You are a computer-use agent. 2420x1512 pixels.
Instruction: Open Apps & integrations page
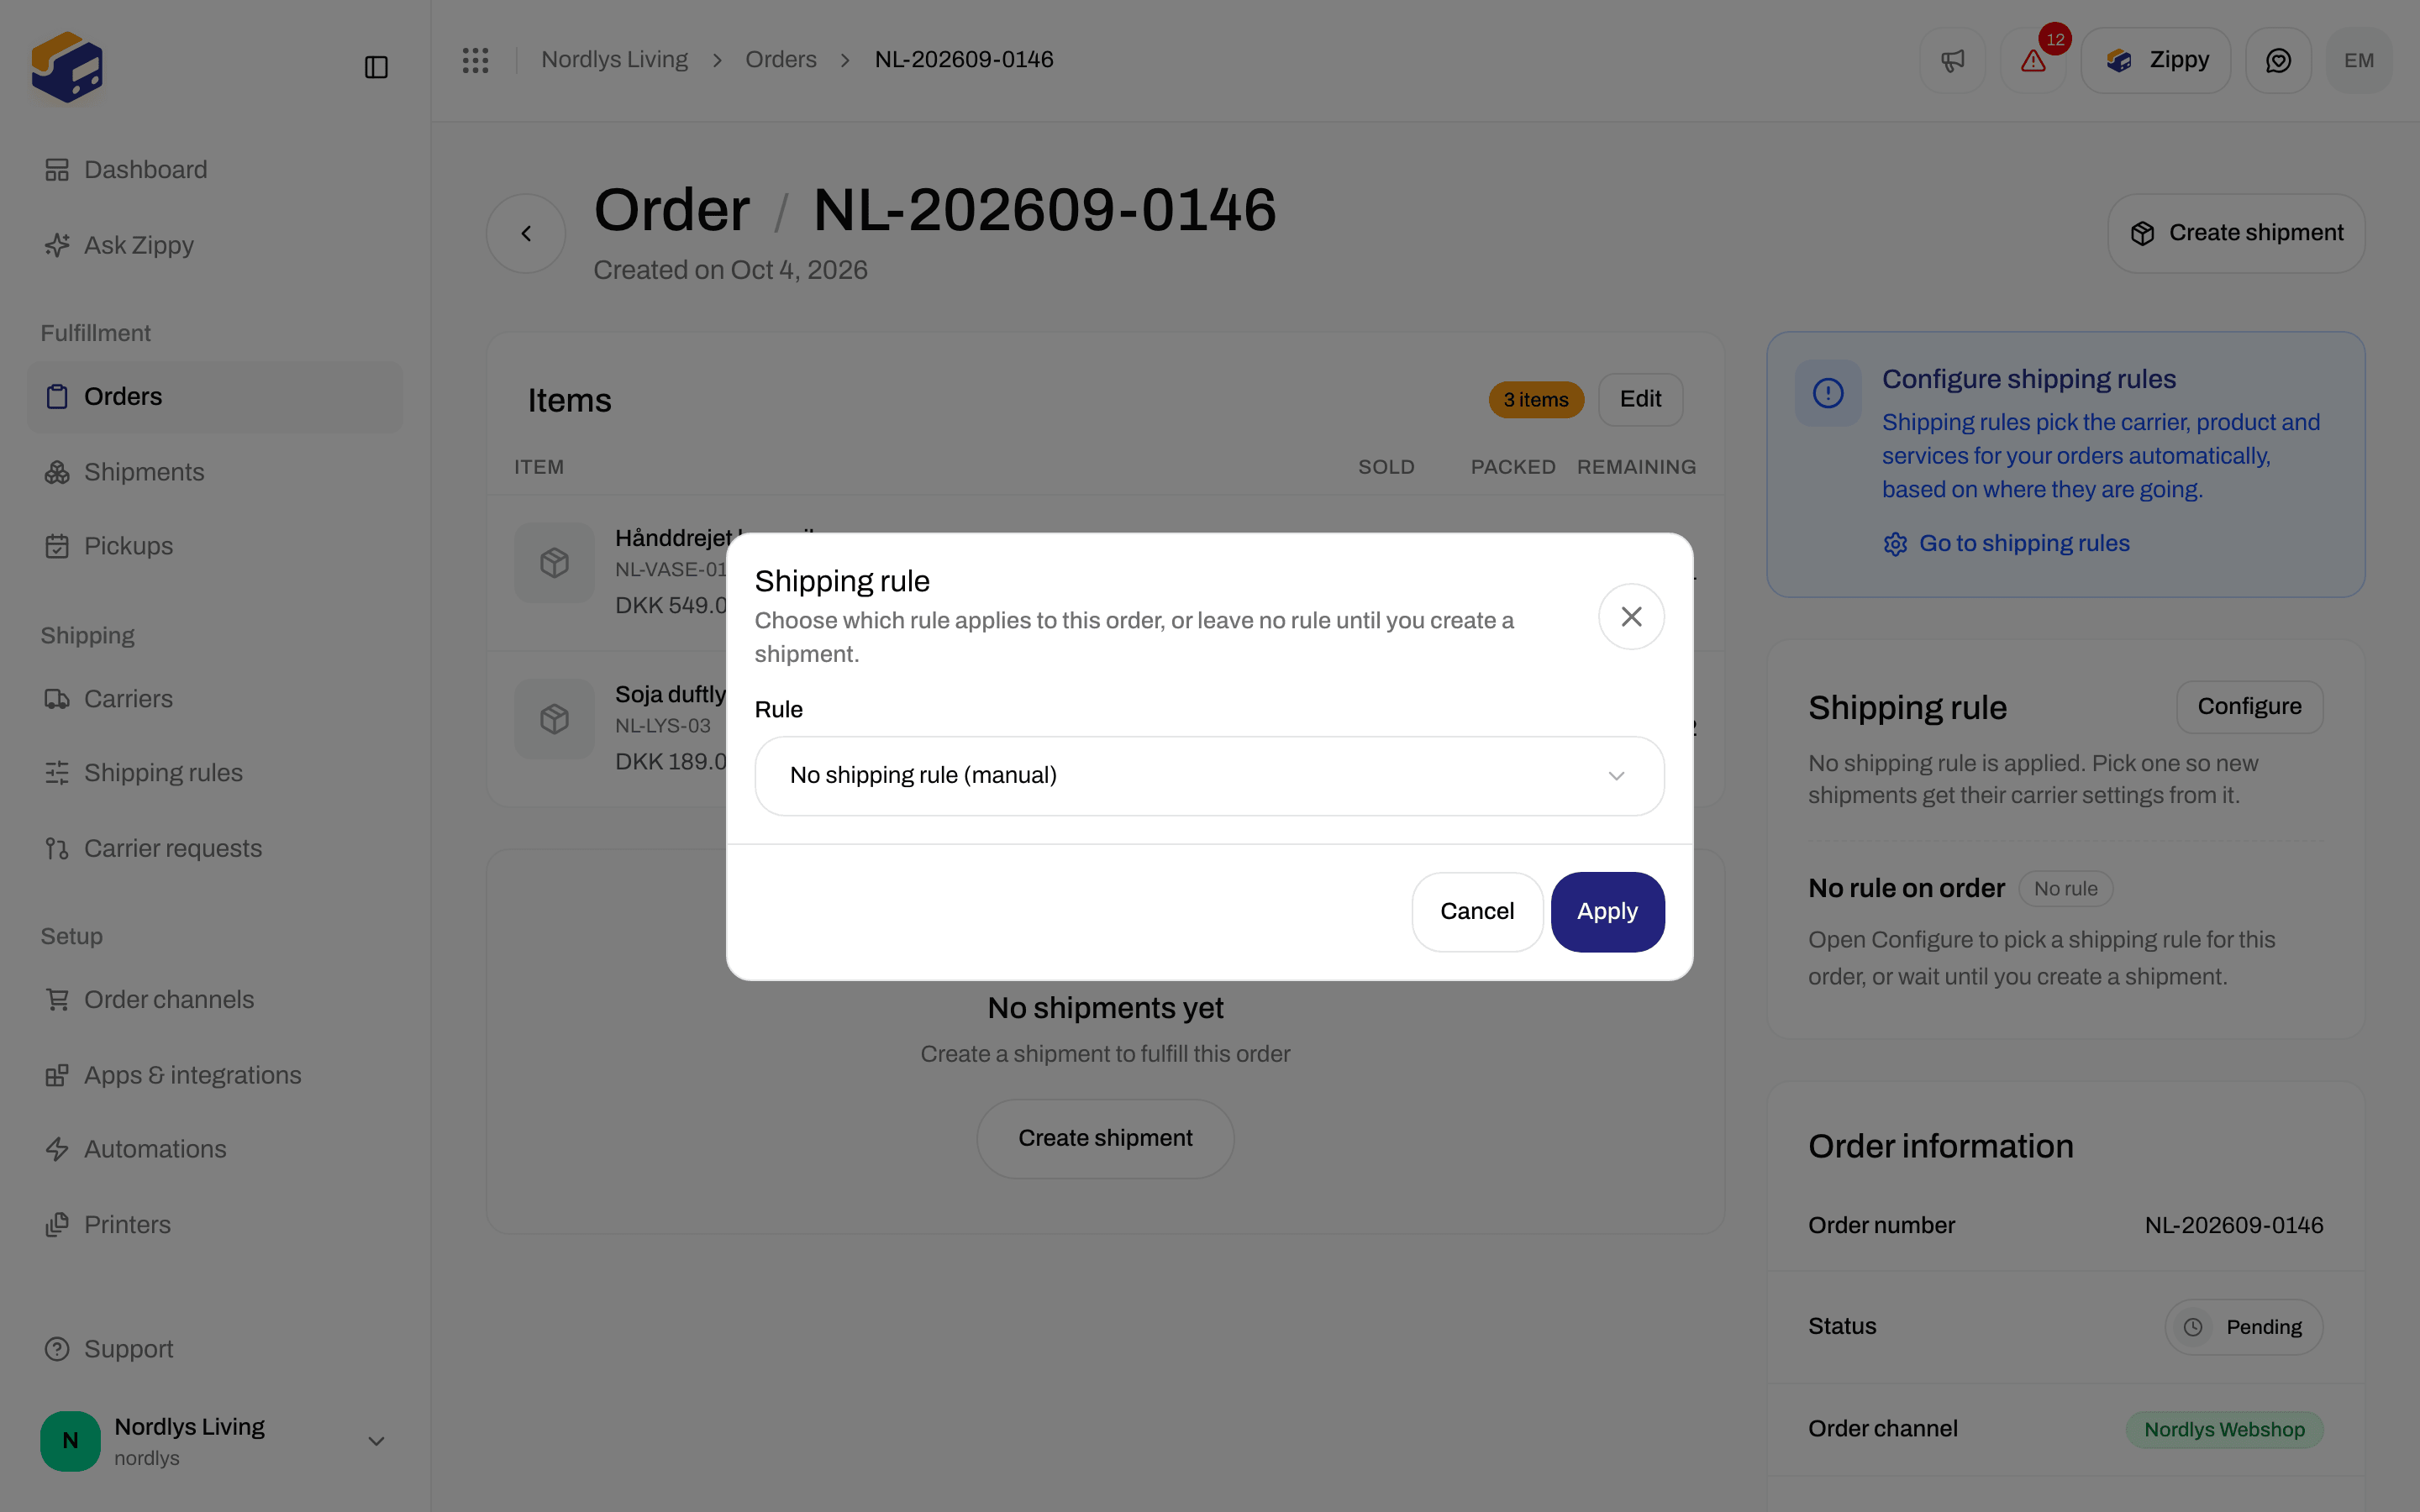click(215, 1075)
